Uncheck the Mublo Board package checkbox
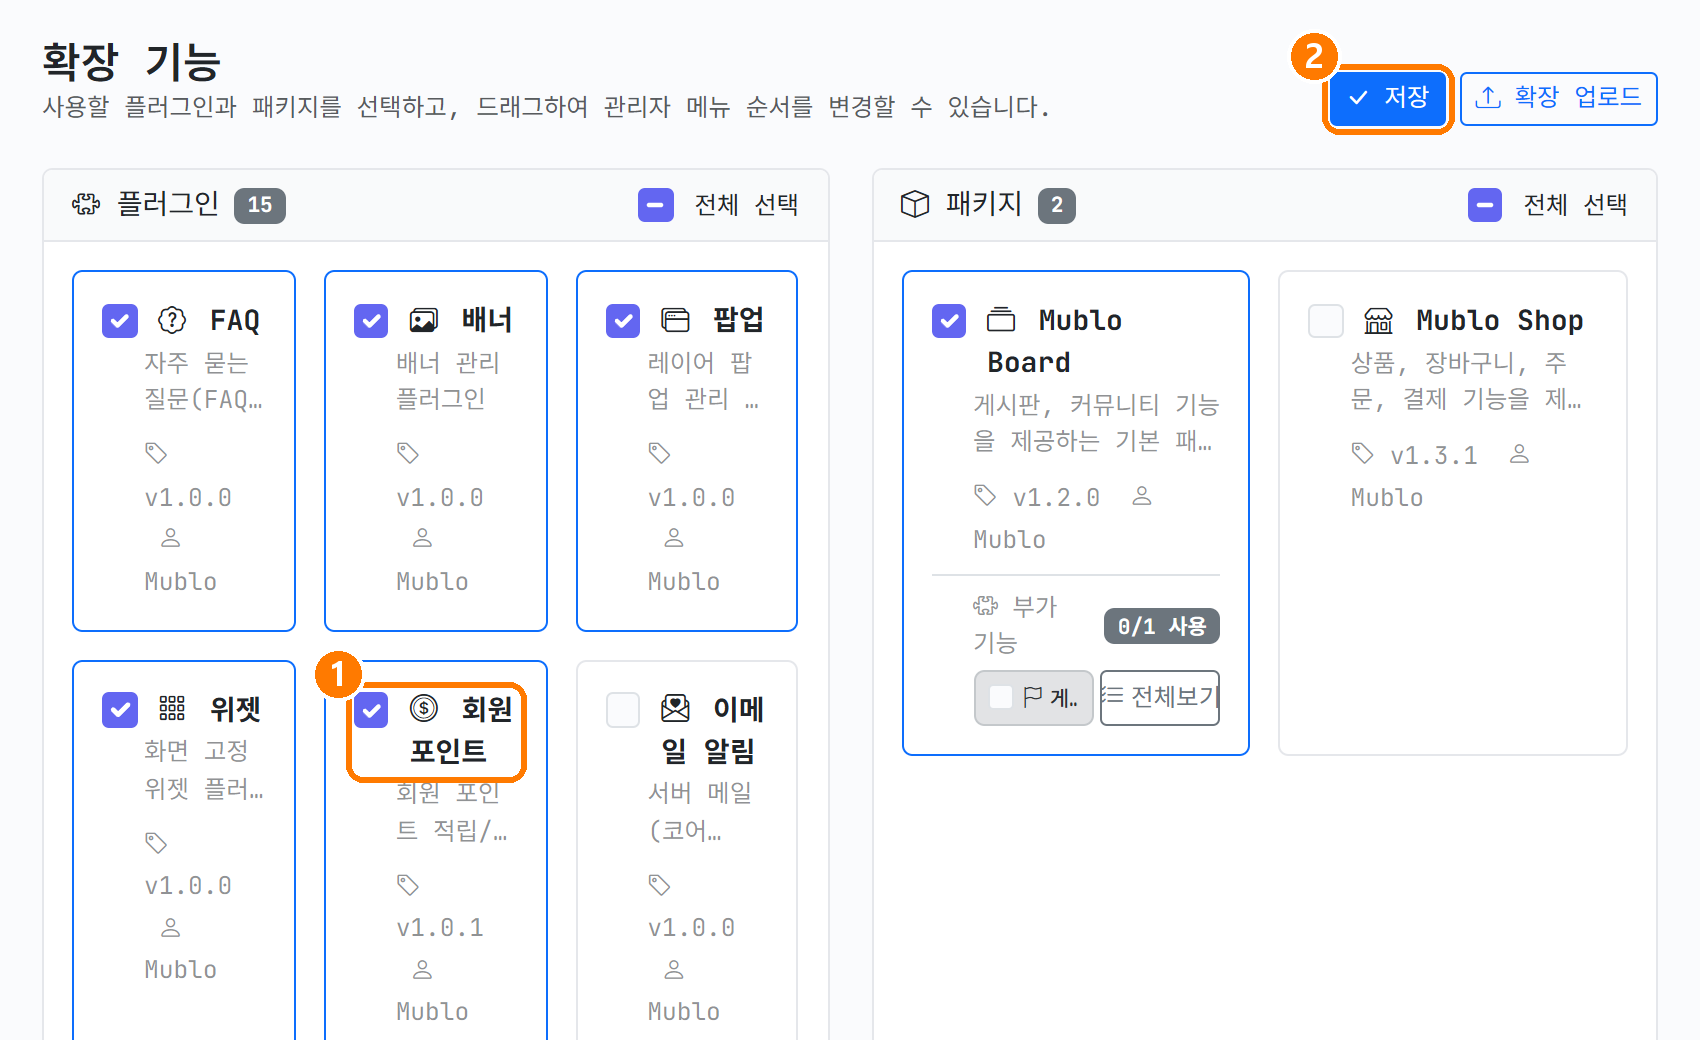 click(949, 321)
